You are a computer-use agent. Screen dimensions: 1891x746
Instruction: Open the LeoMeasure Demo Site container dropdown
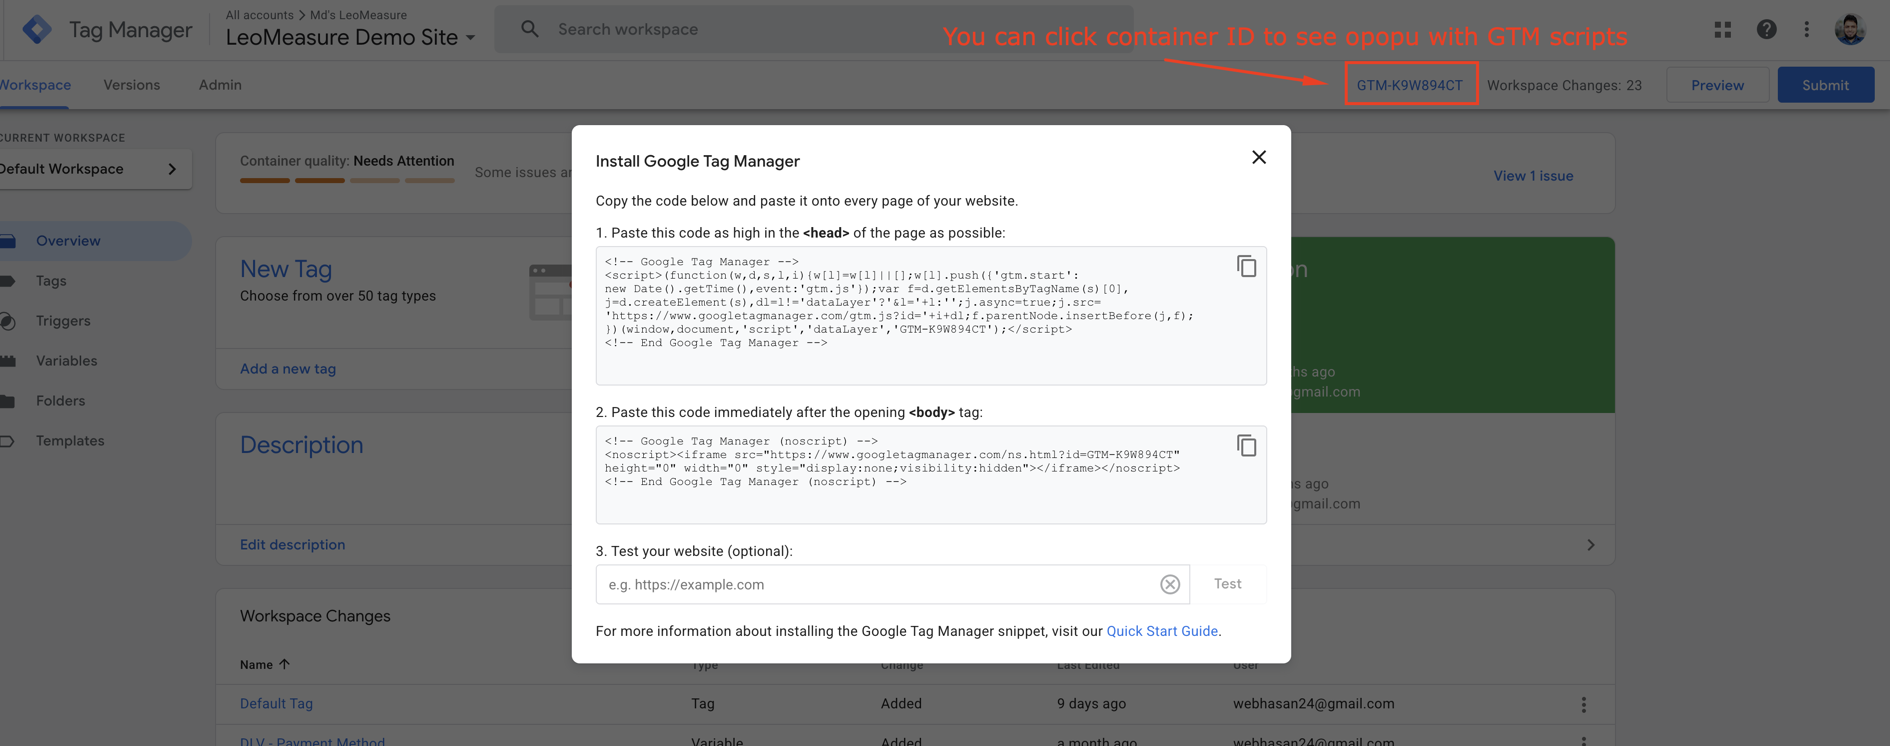350,38
